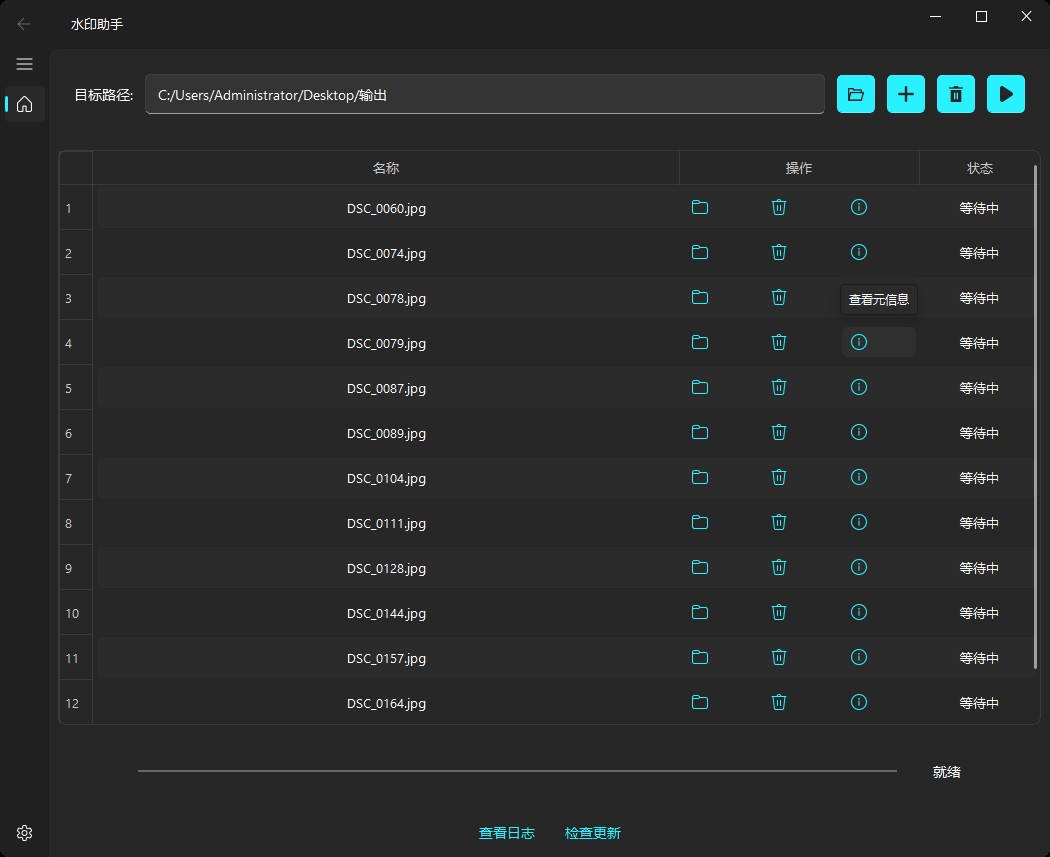Delete DSC_0128.jpg using its trash icon
This screenshot has height=857, width=1050.
[779, 567]
